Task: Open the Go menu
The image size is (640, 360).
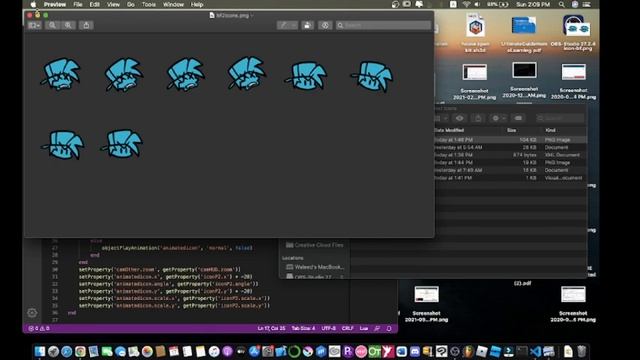Action: [131, 4]
